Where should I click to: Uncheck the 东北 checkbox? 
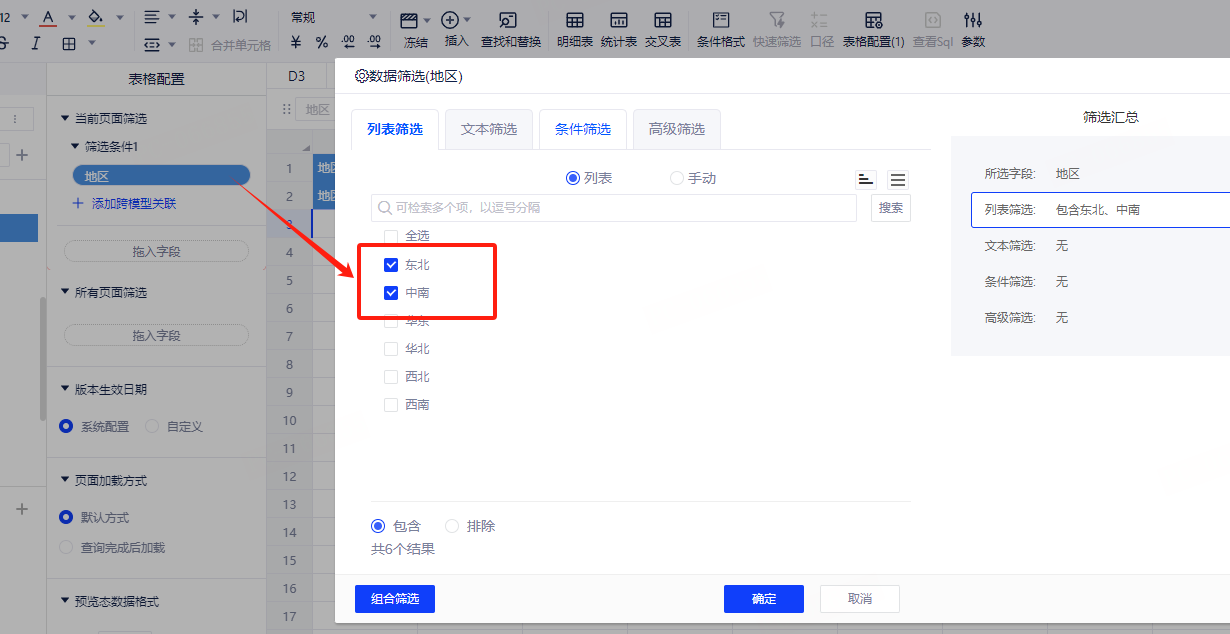(391, 265)
